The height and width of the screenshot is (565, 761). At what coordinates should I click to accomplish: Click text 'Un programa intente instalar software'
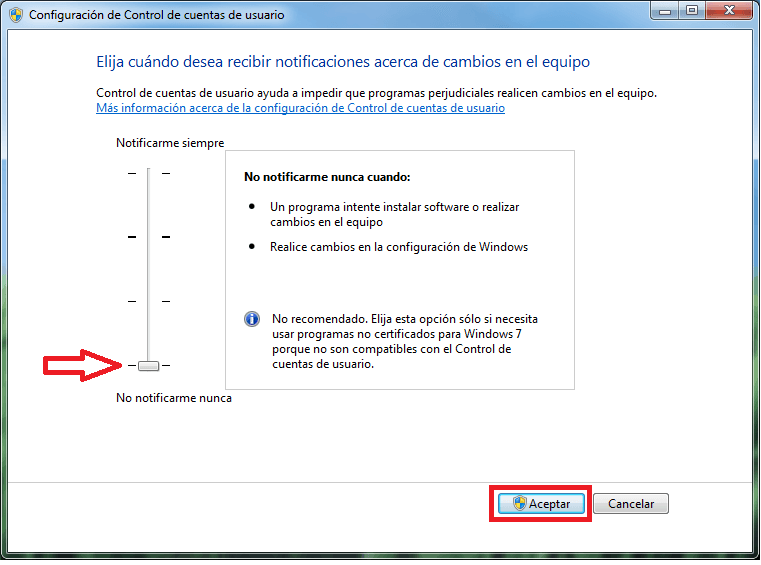(370, 207)
